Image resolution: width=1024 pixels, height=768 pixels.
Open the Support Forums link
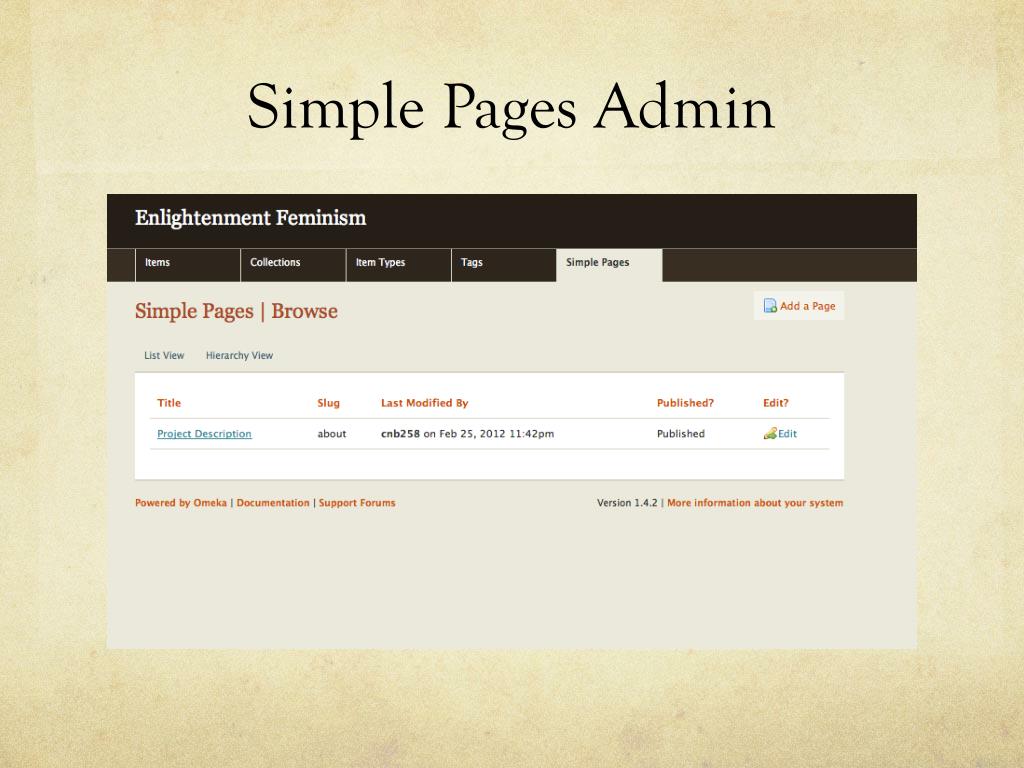click(357, 503)
